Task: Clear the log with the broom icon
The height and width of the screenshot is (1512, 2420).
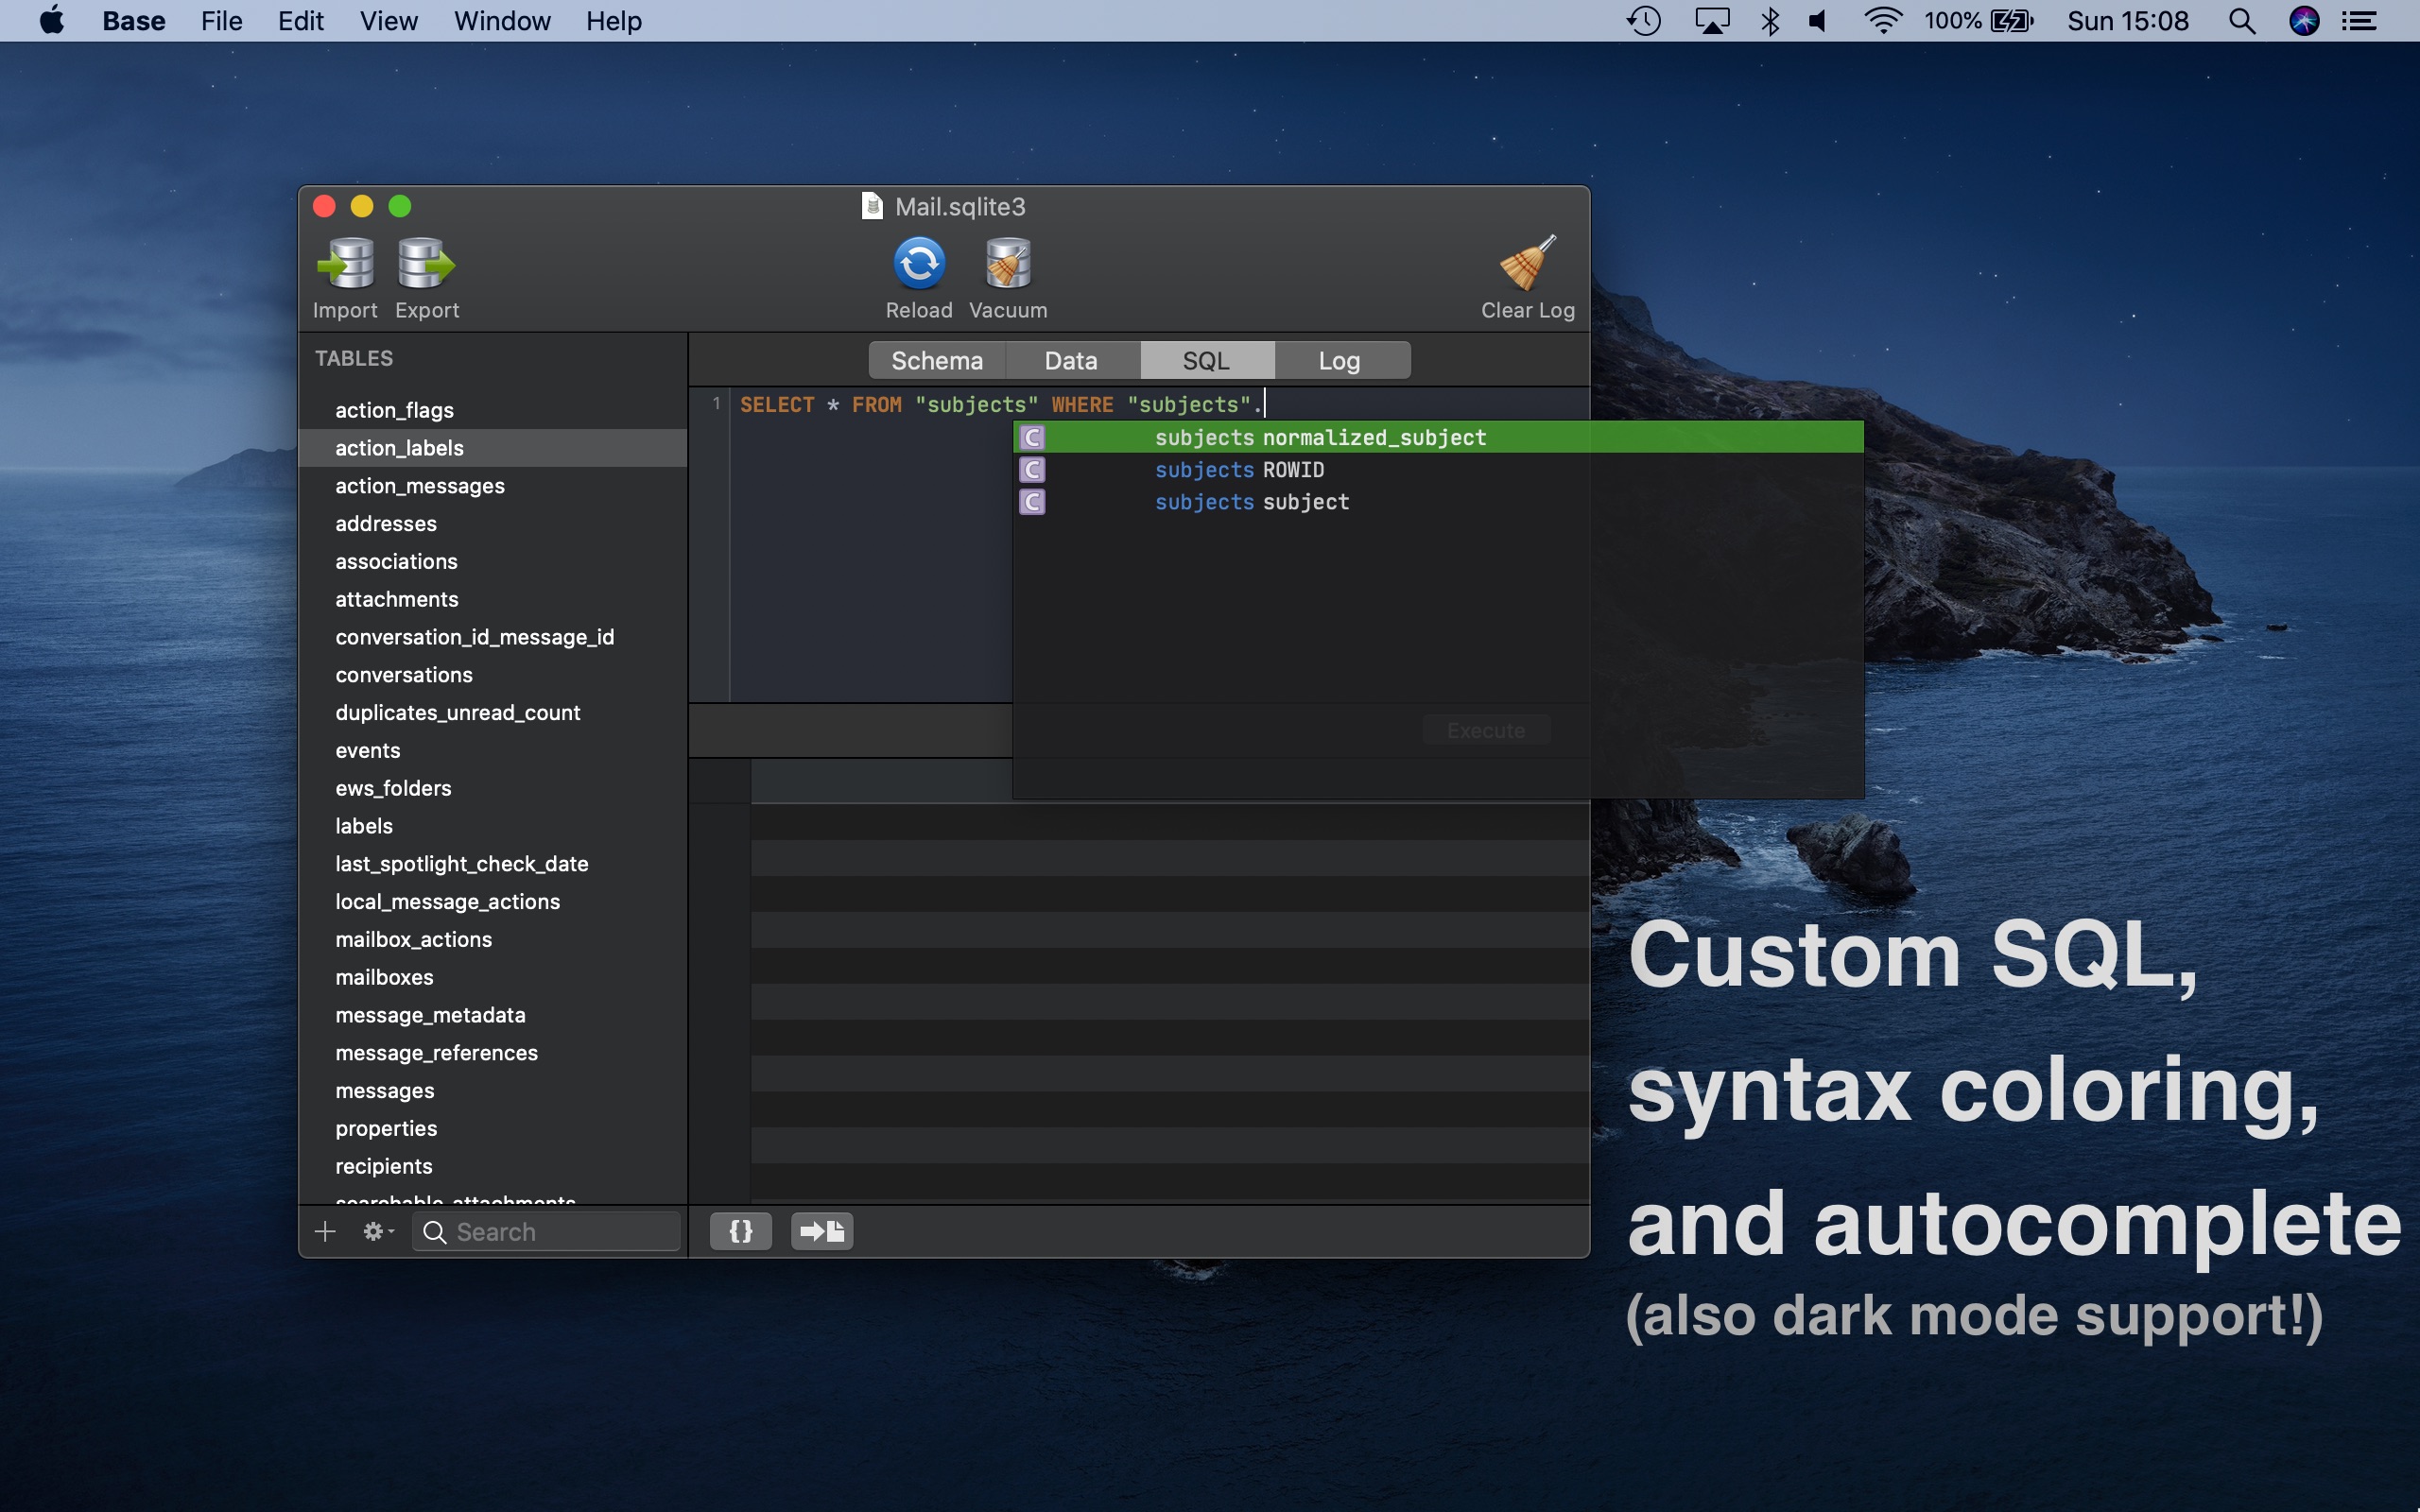Action: (1527, 263)
